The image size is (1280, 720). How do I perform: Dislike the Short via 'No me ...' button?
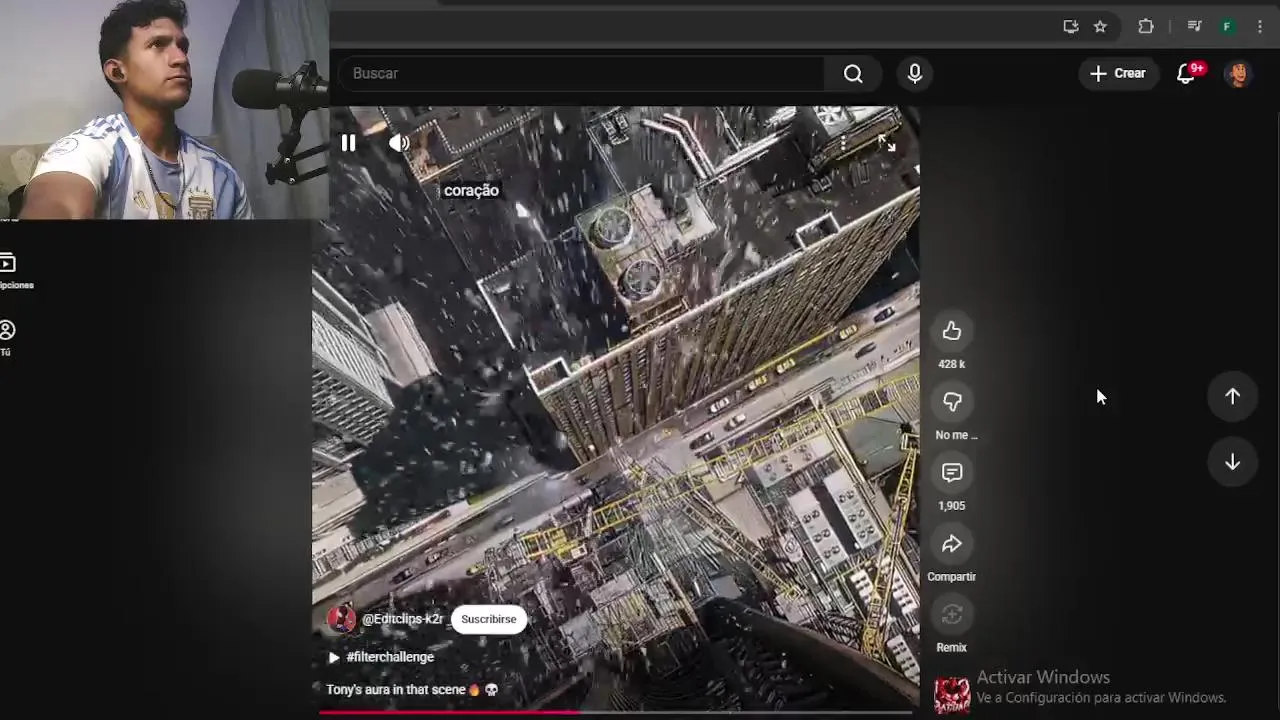[x=952, y=402]
